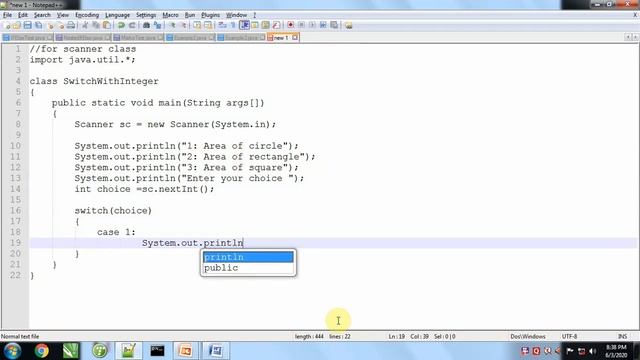This screenshot has height=360, width=640.
Task: Open the File menu
Action: (x=7, y=15)
